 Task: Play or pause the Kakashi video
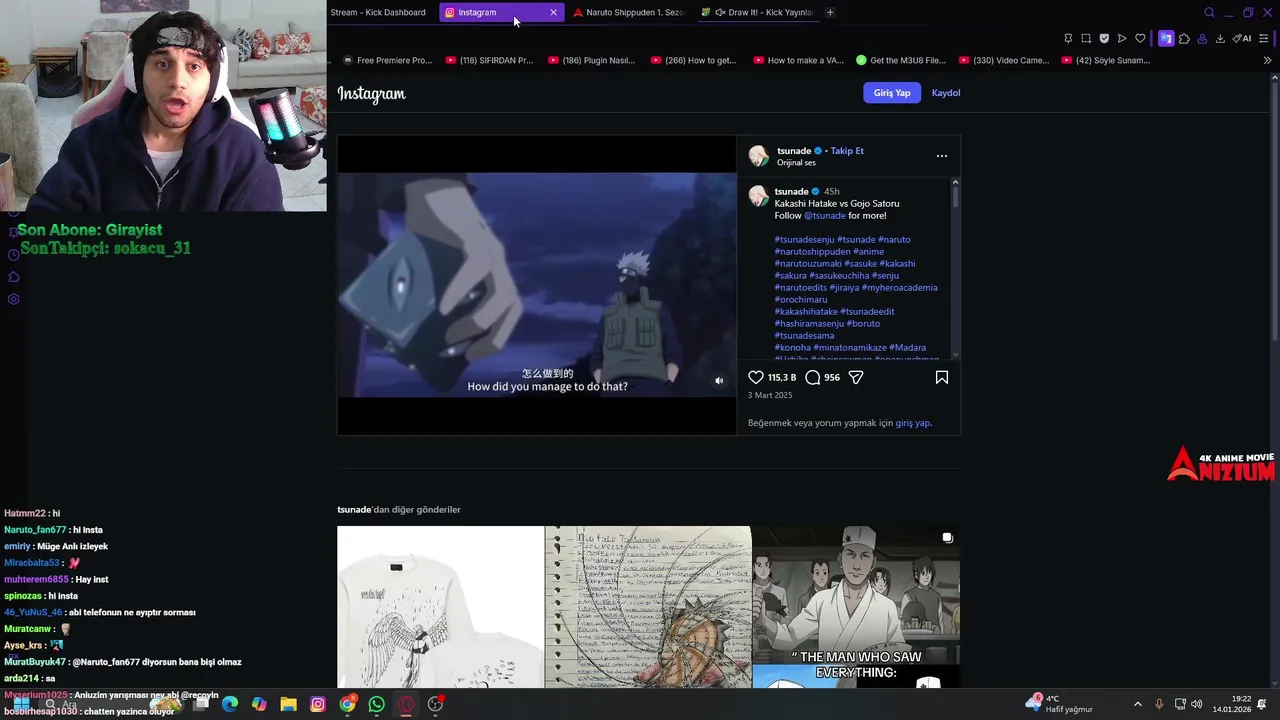click(x=537, y=285)
